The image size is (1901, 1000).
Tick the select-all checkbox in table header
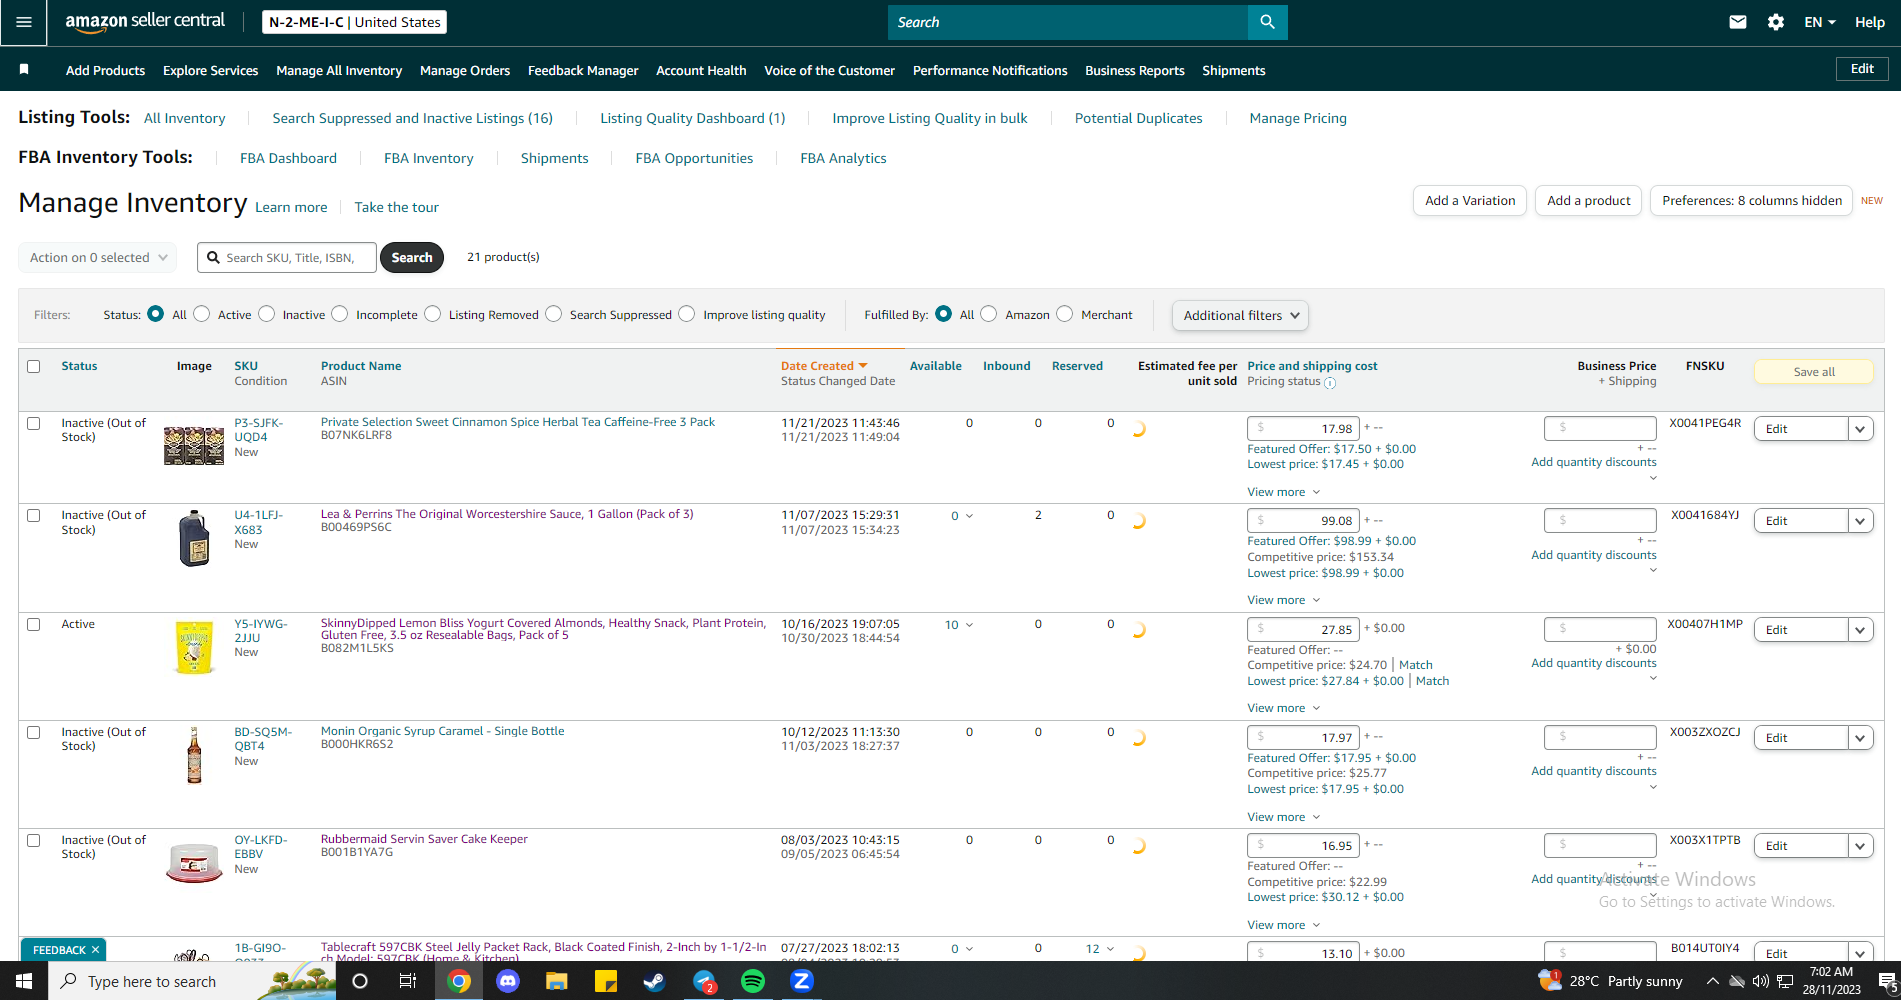coord(34,366)
